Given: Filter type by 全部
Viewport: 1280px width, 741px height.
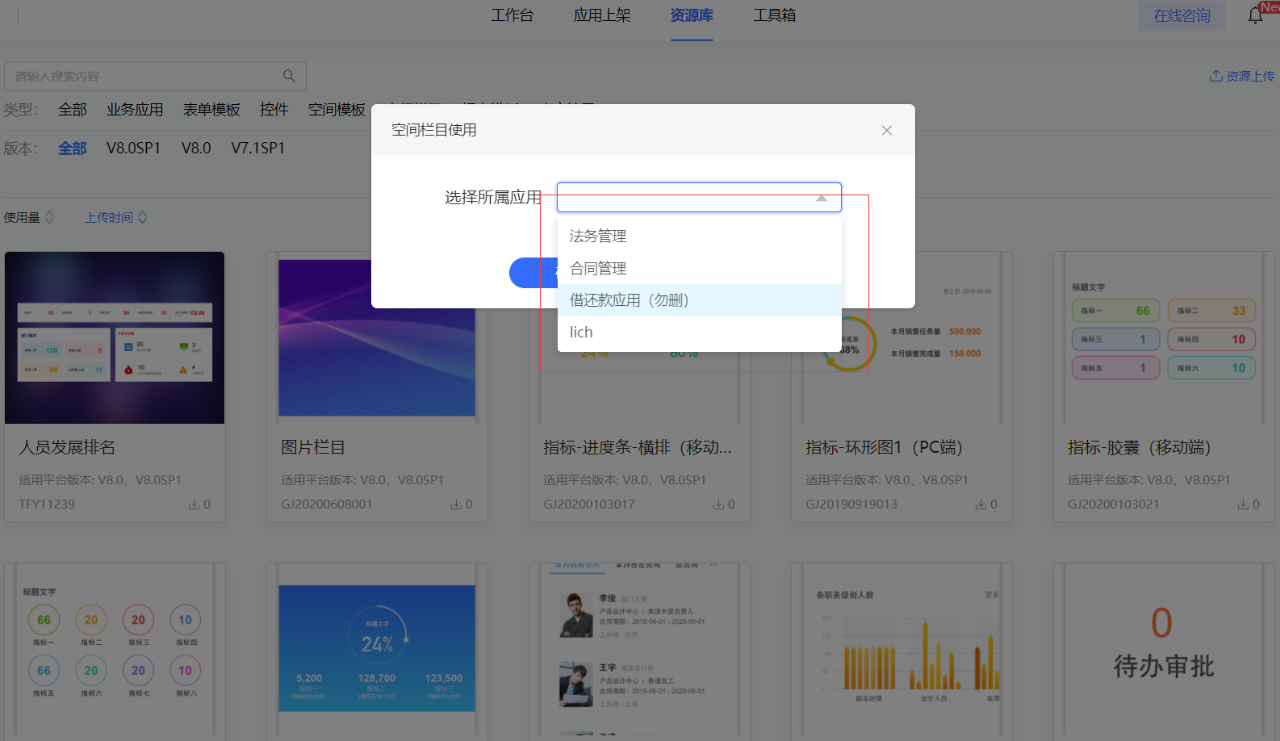Looking at the screenshot, I should pyautogui.click(x=72, y=110).
